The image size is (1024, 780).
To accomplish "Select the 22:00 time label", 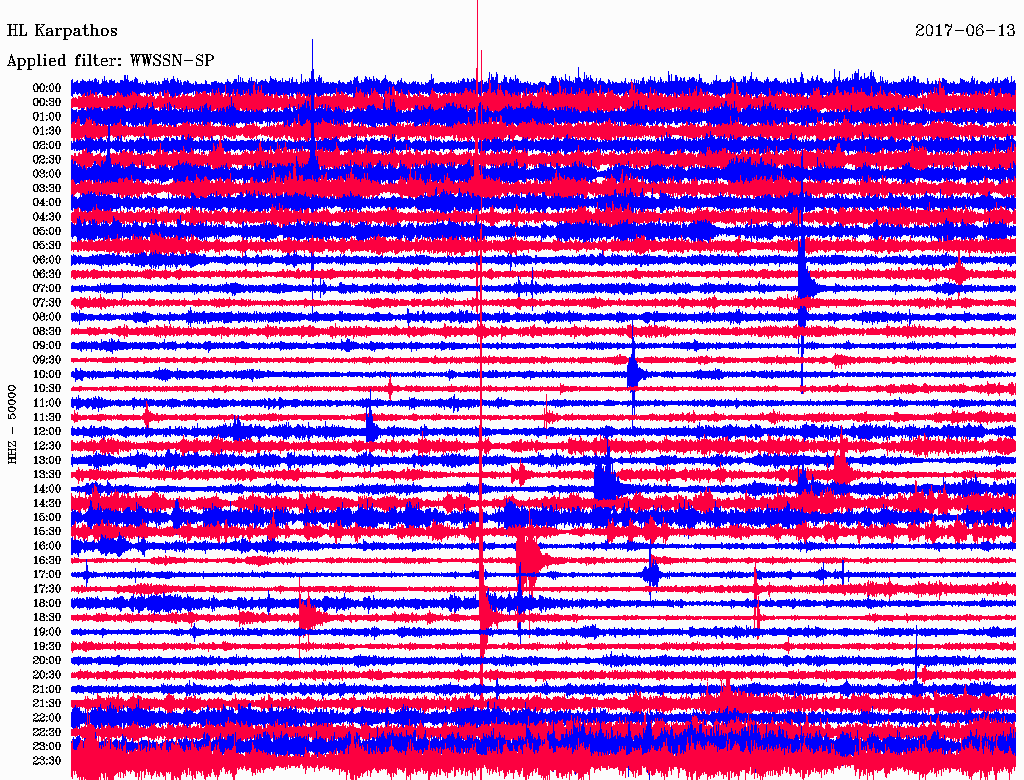I will (x=47, y=718).
